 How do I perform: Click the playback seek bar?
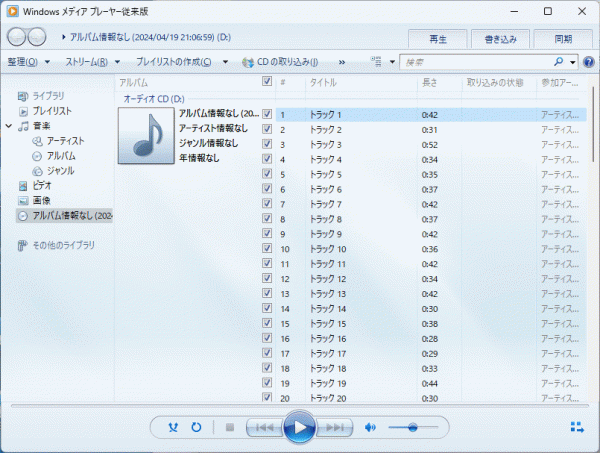click(x=300, y=406)
